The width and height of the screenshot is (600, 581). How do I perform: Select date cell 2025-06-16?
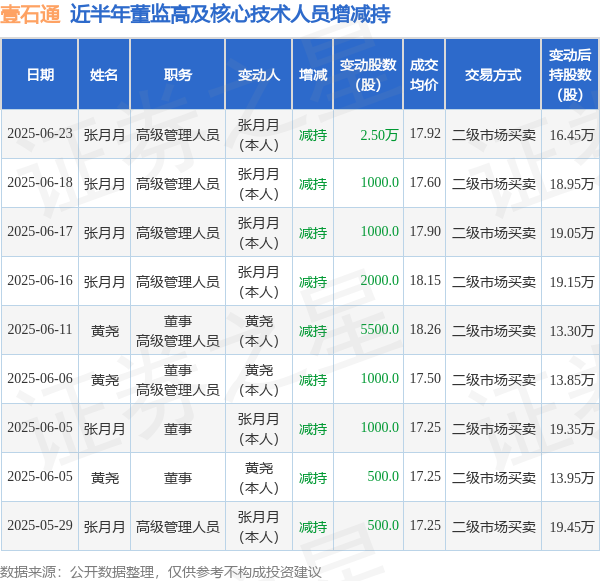pos(40,281)
